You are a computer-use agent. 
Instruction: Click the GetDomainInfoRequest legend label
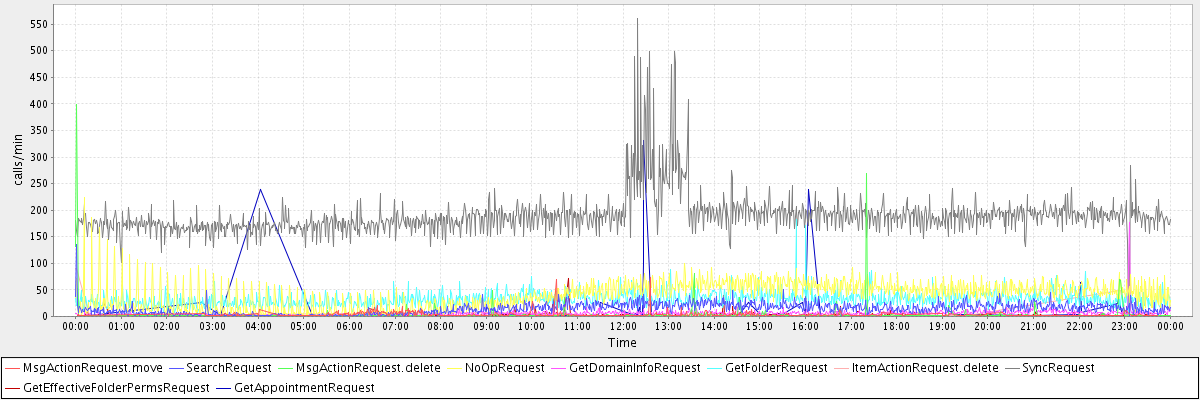pos(634,369)
